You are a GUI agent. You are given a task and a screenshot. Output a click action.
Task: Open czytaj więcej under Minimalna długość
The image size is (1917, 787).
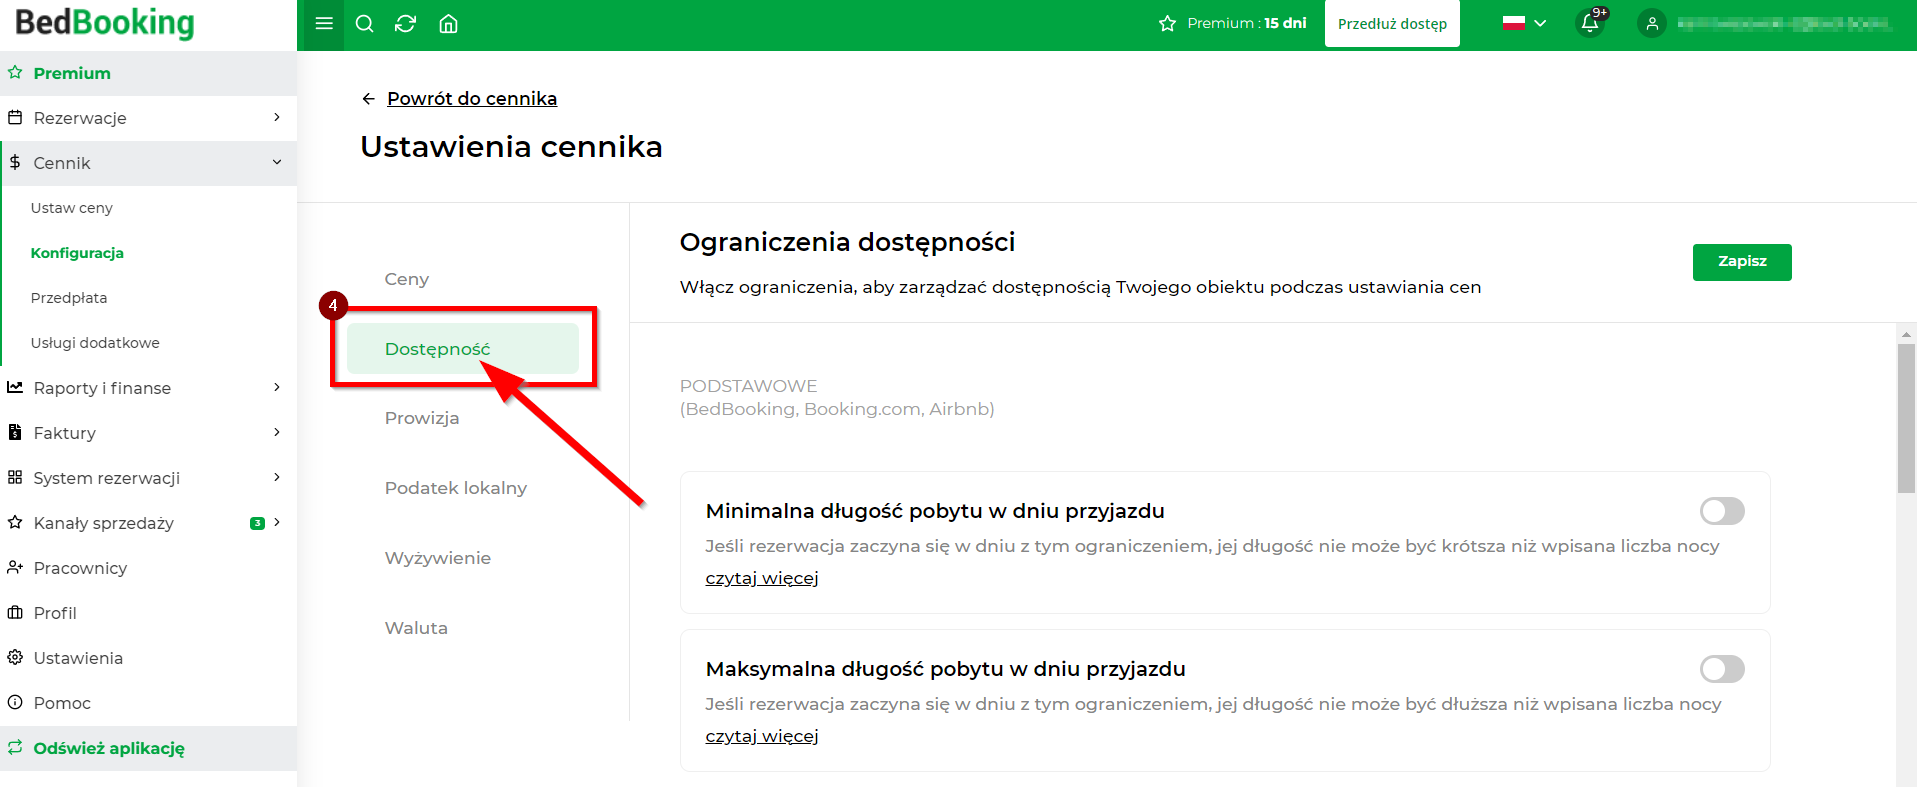click(x=762, y=578)
